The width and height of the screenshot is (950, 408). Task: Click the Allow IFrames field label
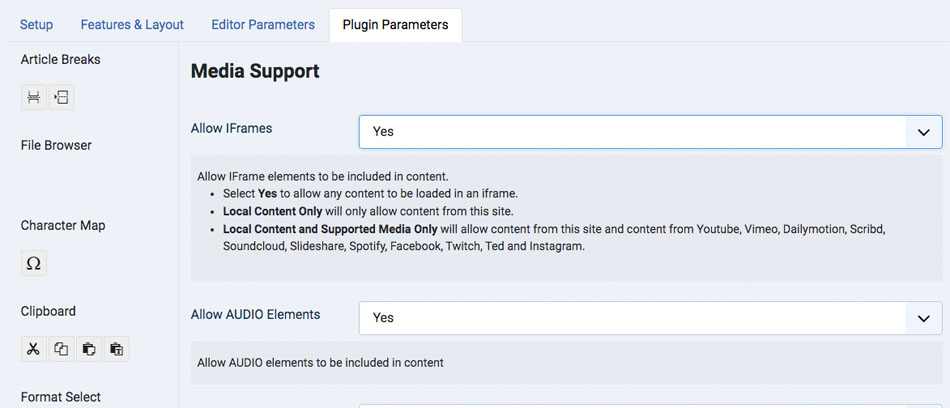tap(231, 128)
